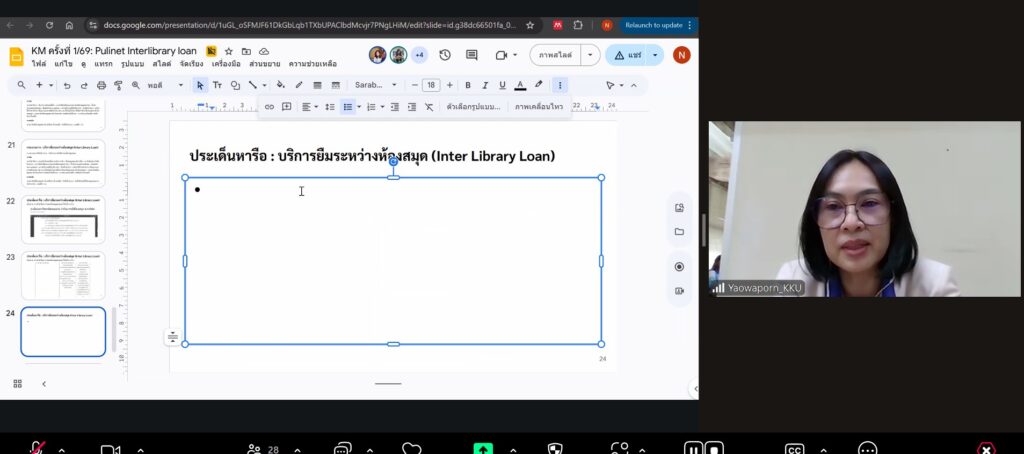Open the bulleted list options arrow

(358, 107)
